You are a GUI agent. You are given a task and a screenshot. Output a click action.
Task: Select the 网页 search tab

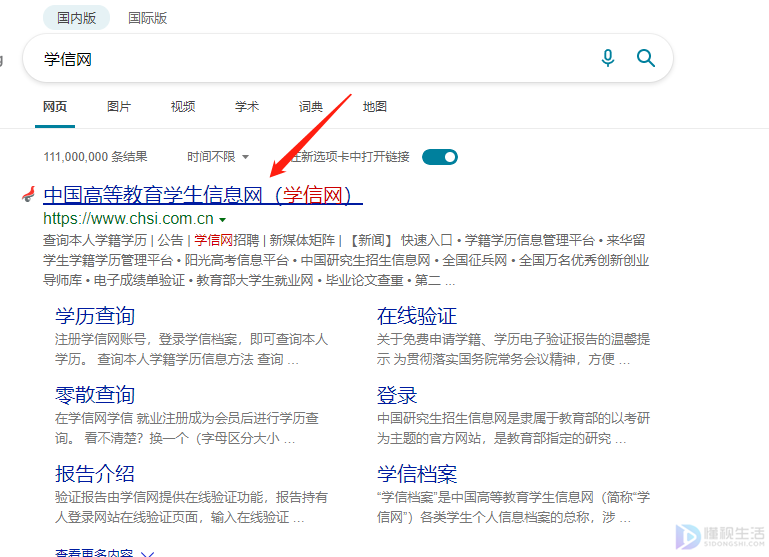tap(55, 106)
